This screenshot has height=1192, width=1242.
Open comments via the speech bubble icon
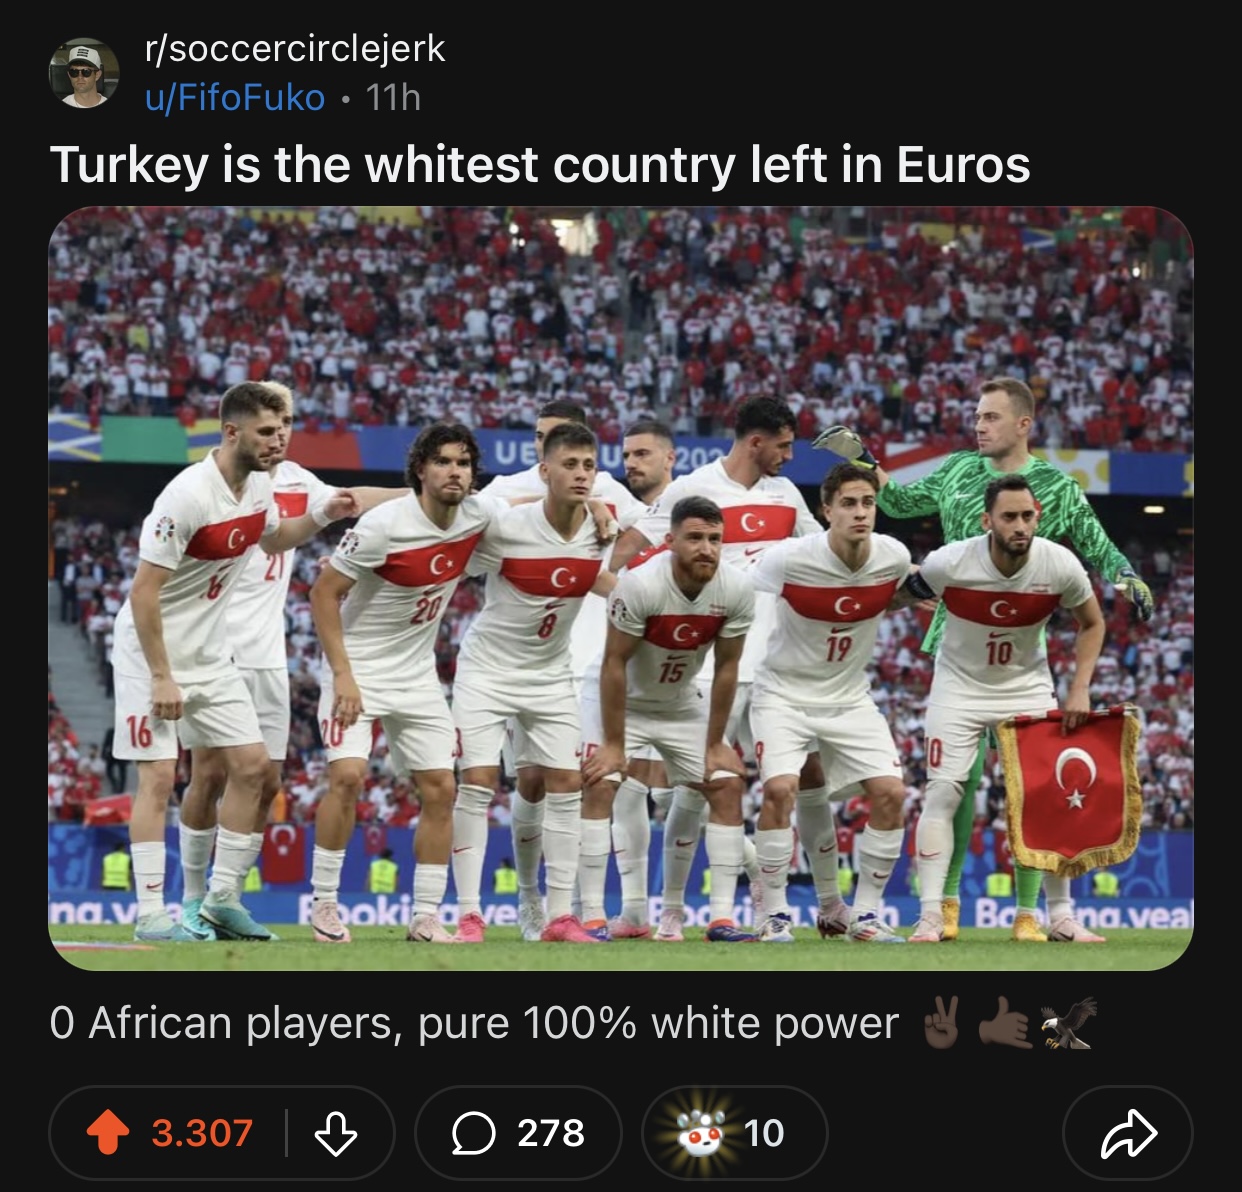473,1133
